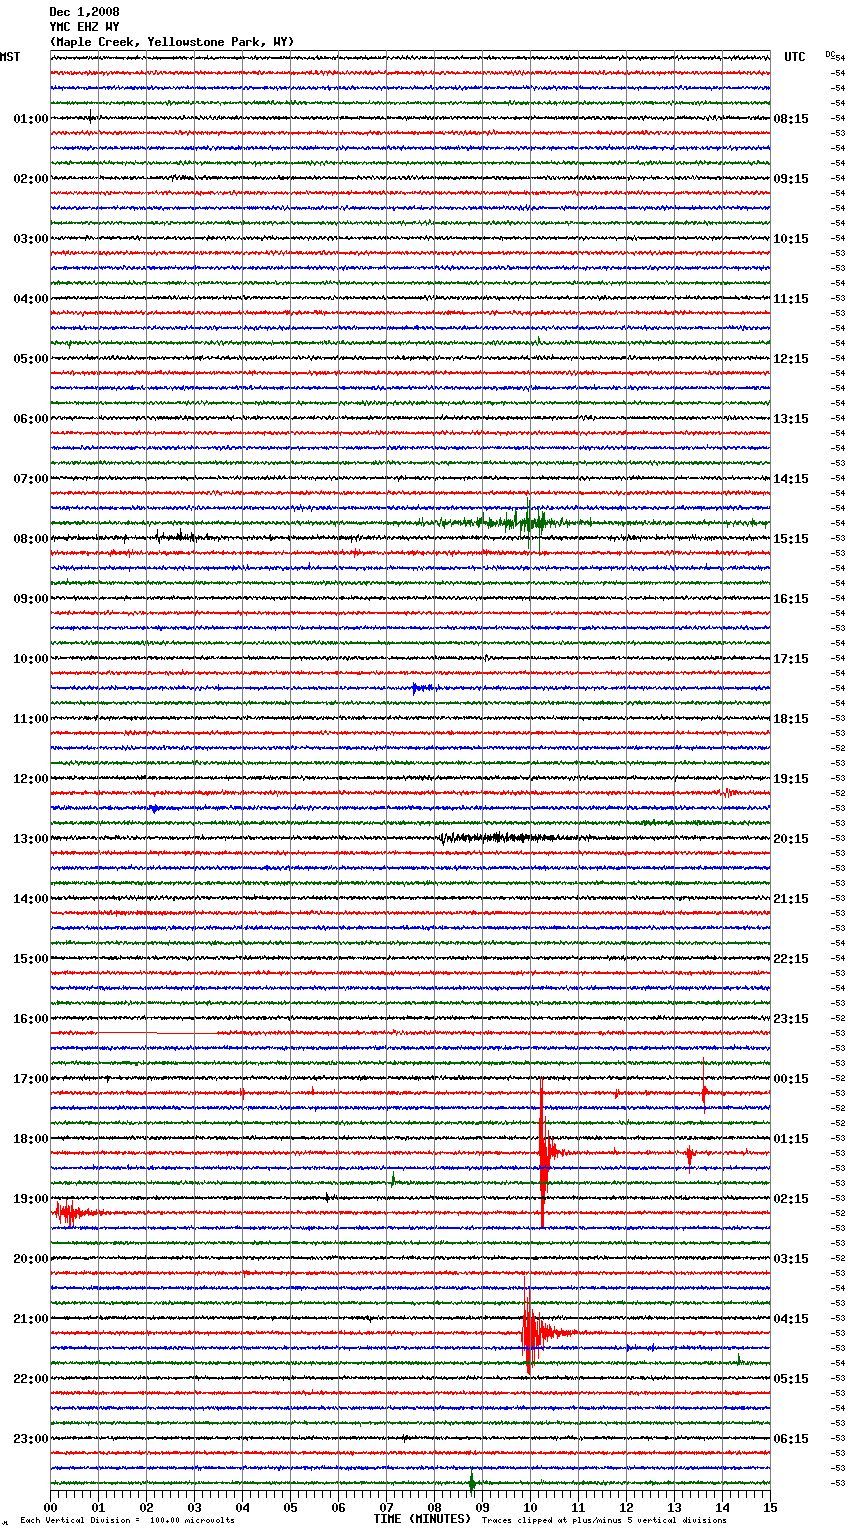The image size is (850, 1534).
Task: Click the 14:15 UTC time label
Action: [x=791, y=479]
